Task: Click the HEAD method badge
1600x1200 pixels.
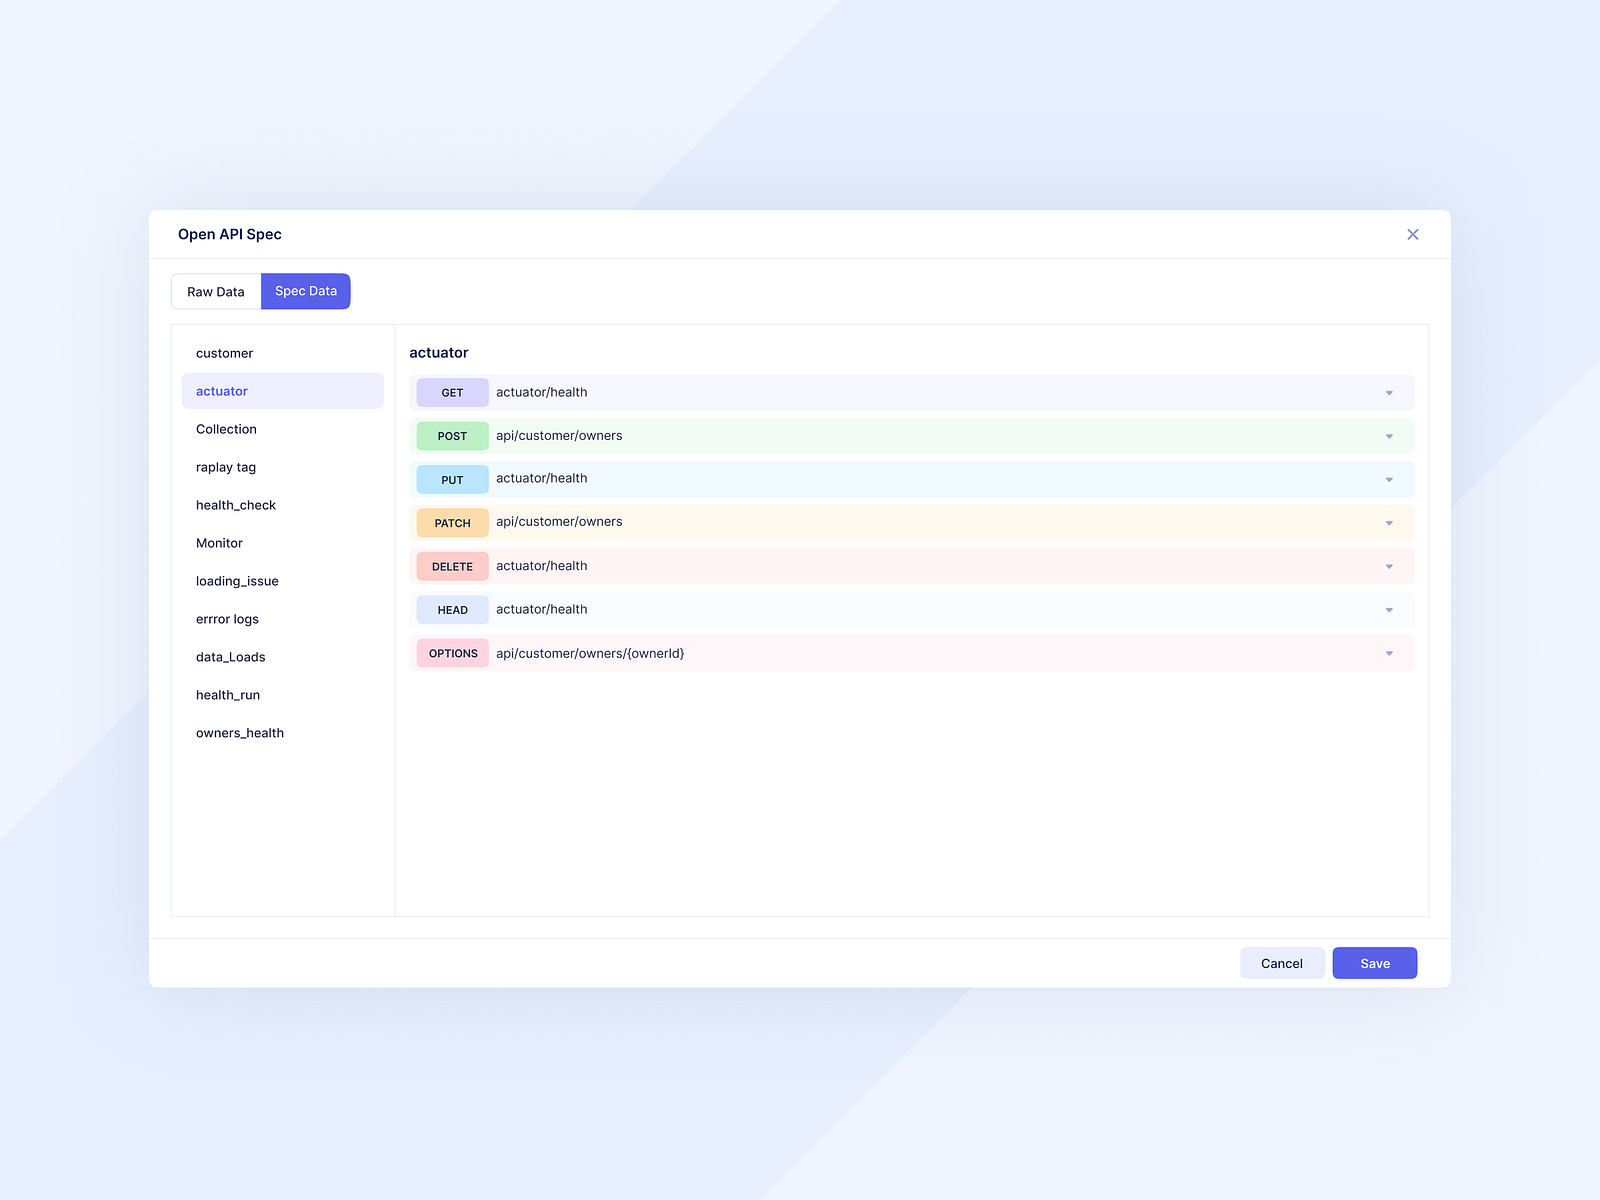Action: (453, 610)
